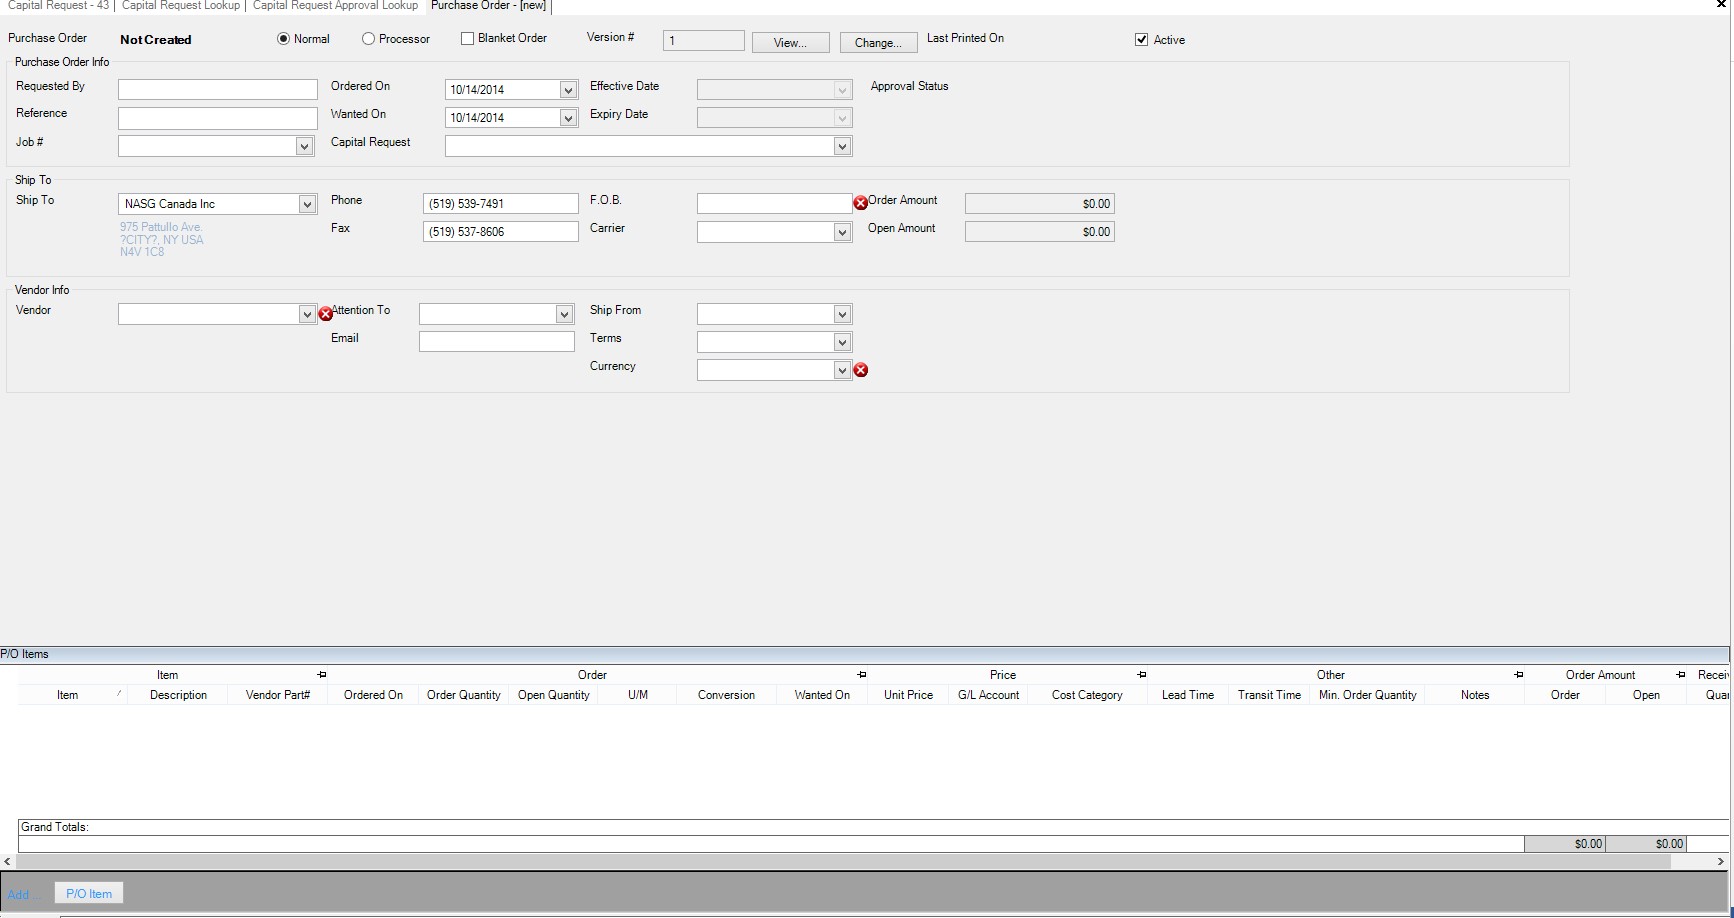Click the View button next to Version number
1734x918 pixels.
(790, 43)
